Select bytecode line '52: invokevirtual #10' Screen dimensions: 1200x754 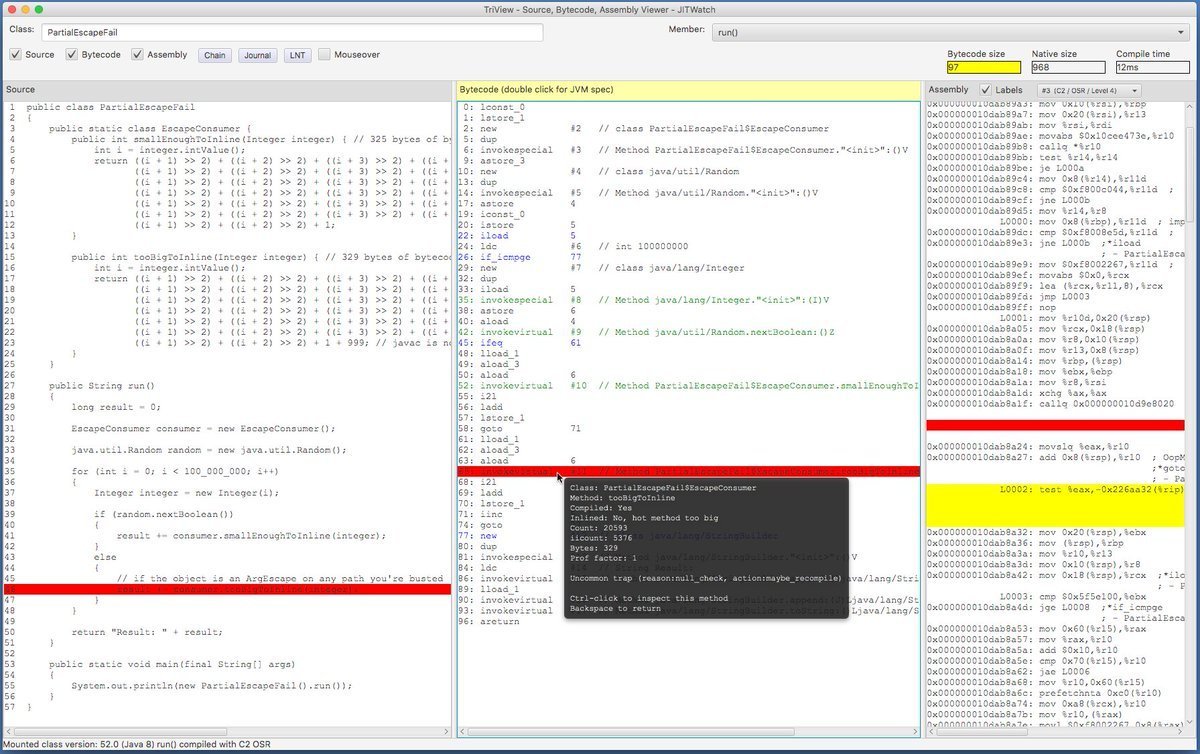click(688, 386)
